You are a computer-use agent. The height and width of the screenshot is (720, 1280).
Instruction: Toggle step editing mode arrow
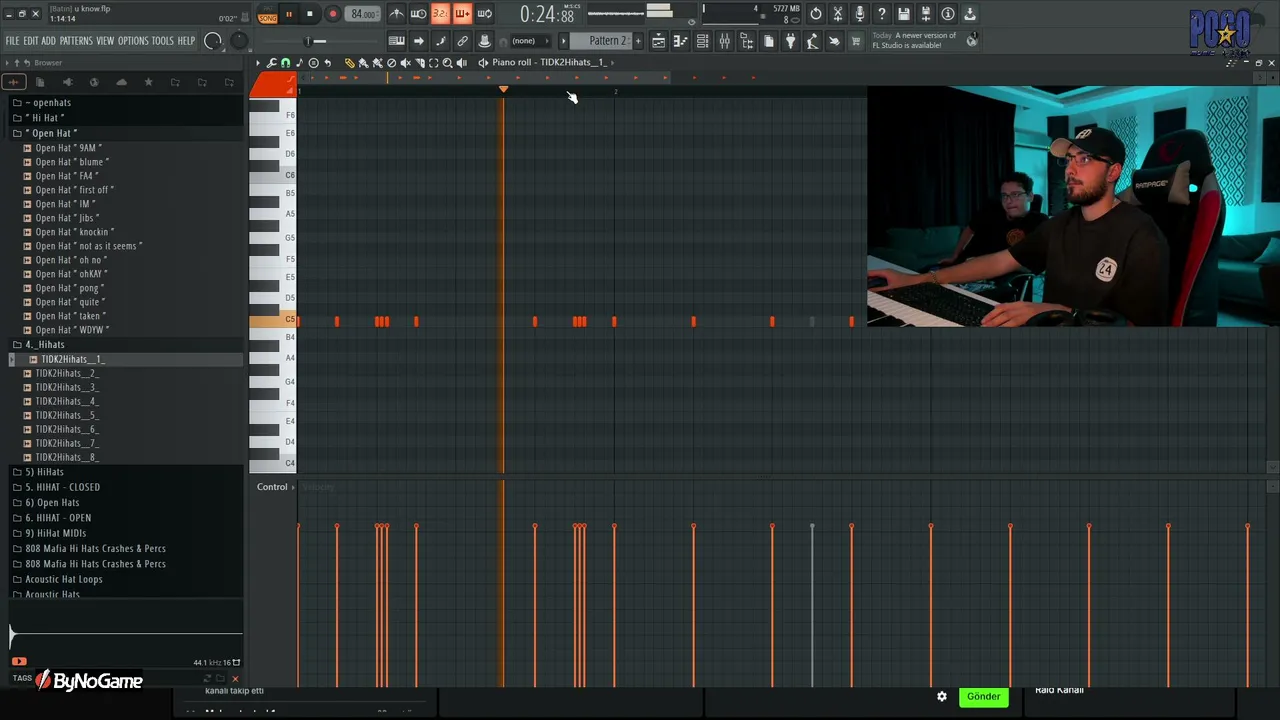coord(418,41)
